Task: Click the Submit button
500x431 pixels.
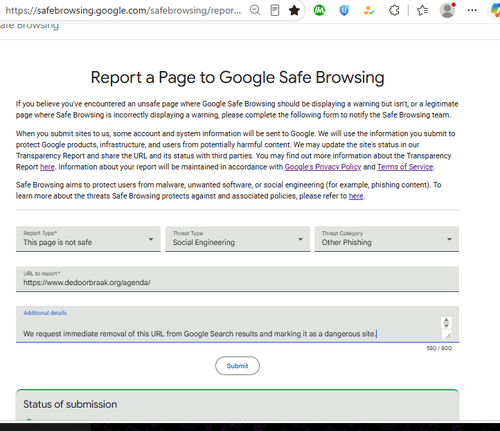Action: pyautogui.click(x=237, y=366)
